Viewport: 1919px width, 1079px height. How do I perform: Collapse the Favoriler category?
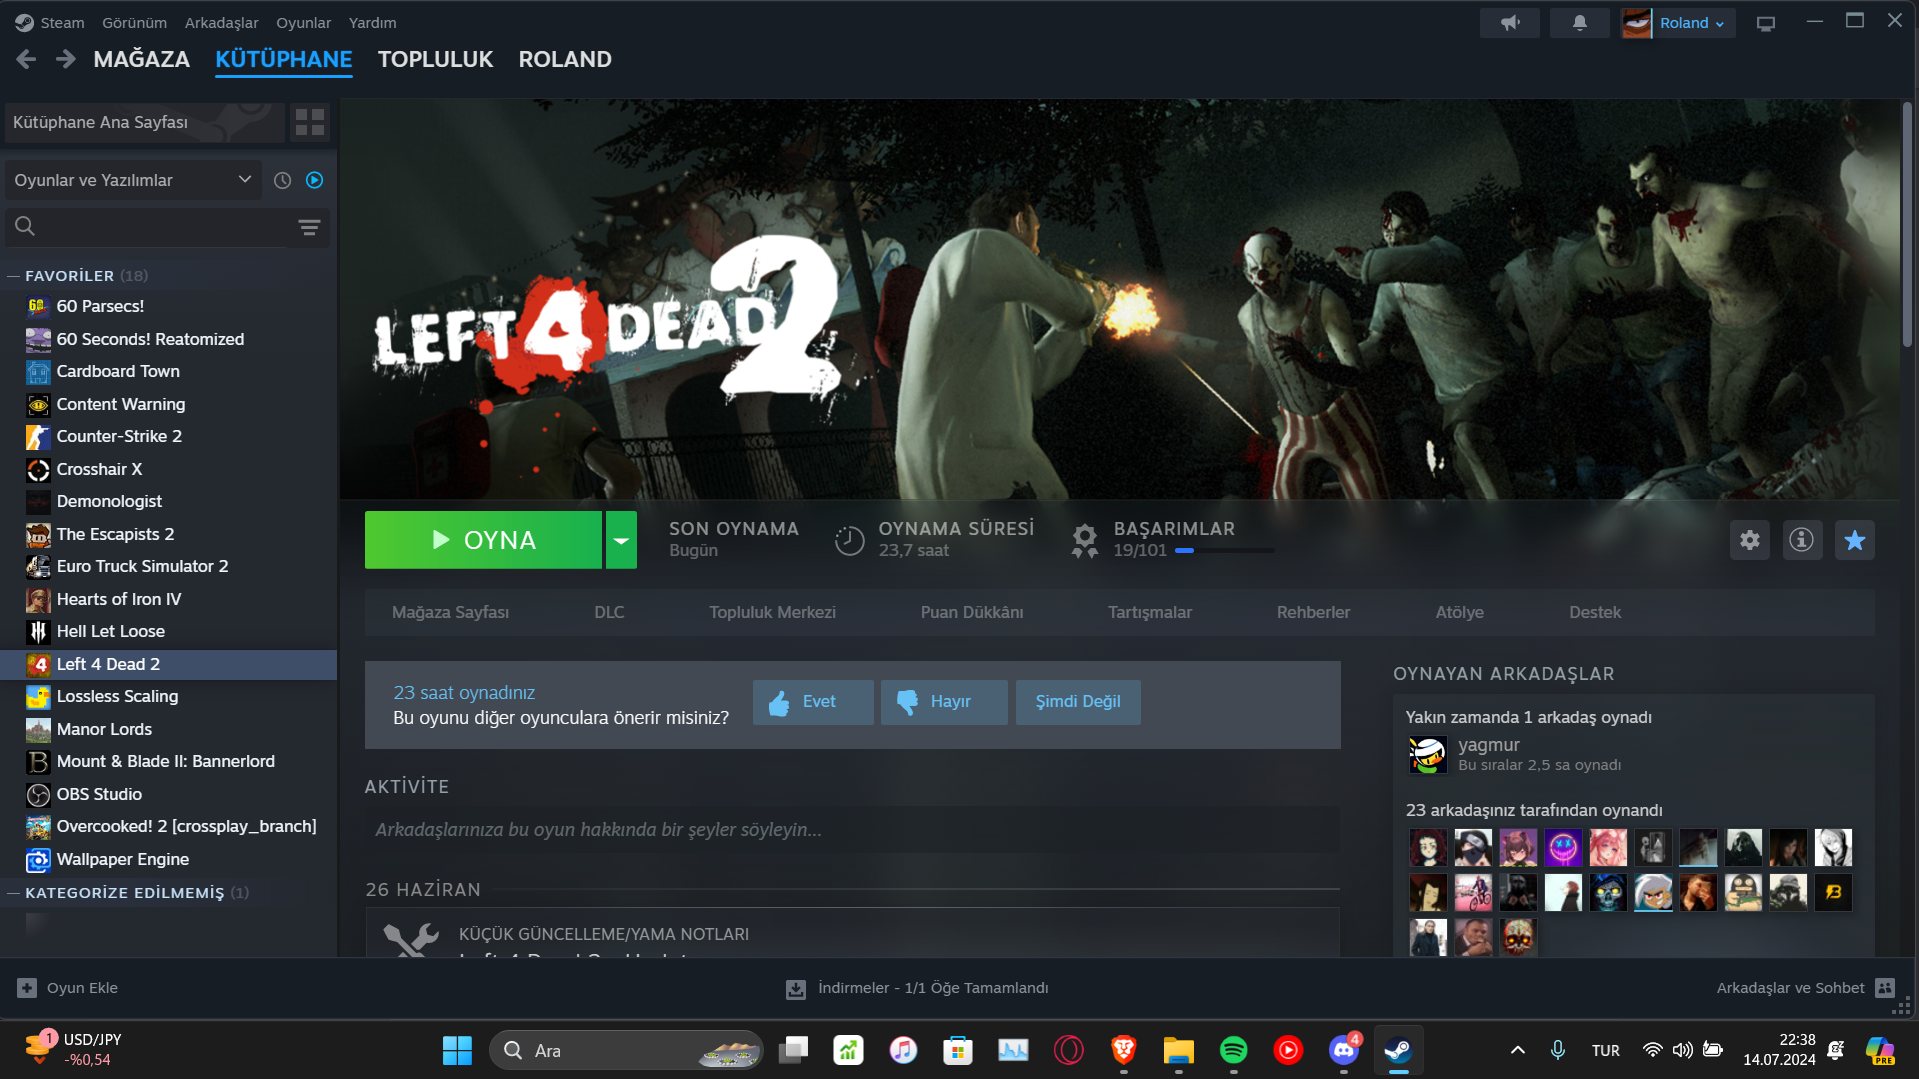click(14, 276)
